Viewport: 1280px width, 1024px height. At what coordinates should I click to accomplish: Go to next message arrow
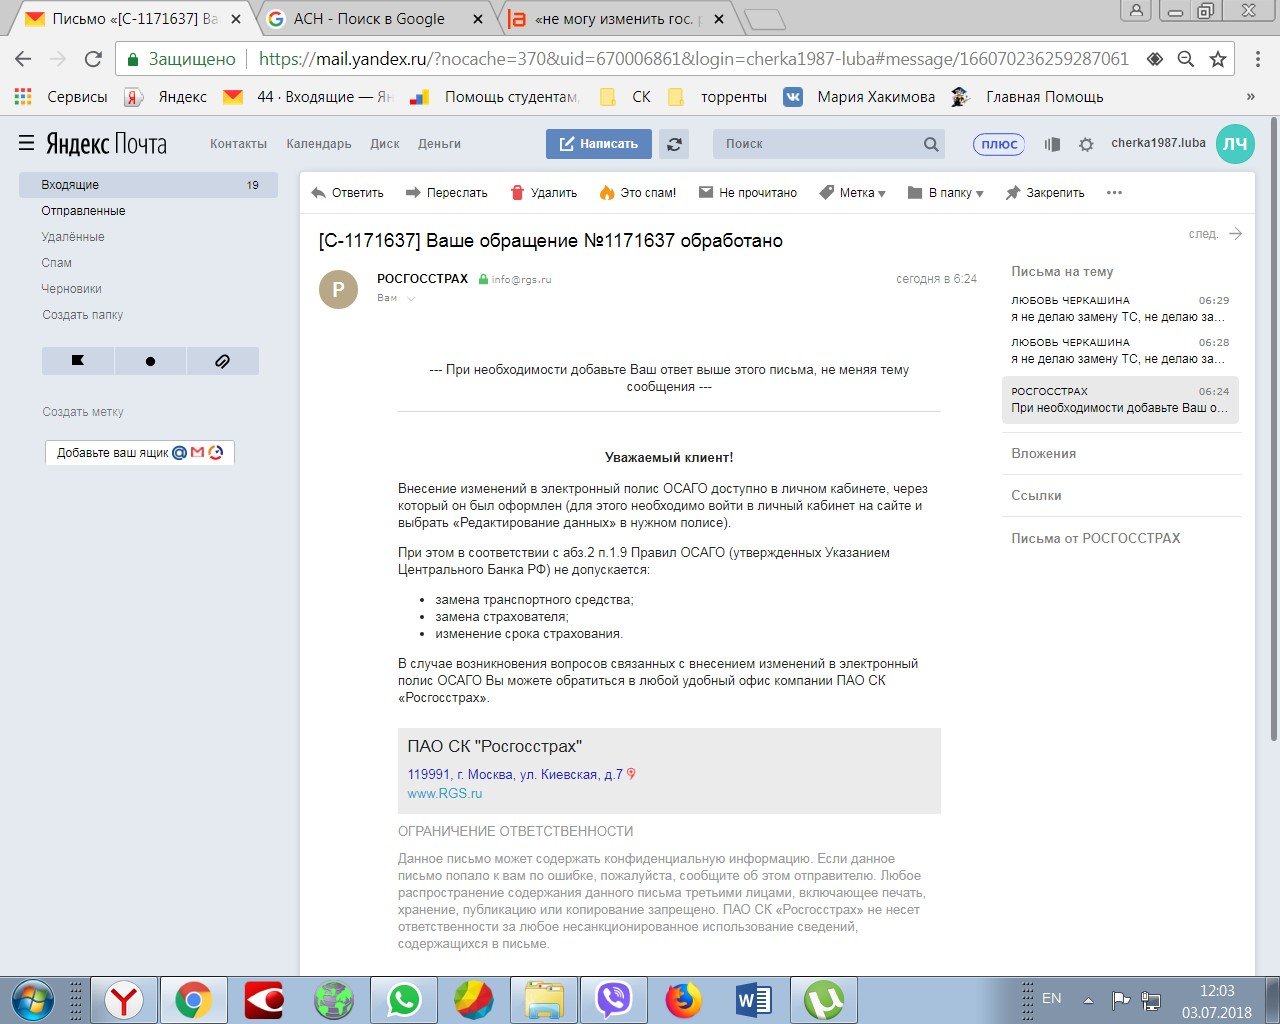1236,234
